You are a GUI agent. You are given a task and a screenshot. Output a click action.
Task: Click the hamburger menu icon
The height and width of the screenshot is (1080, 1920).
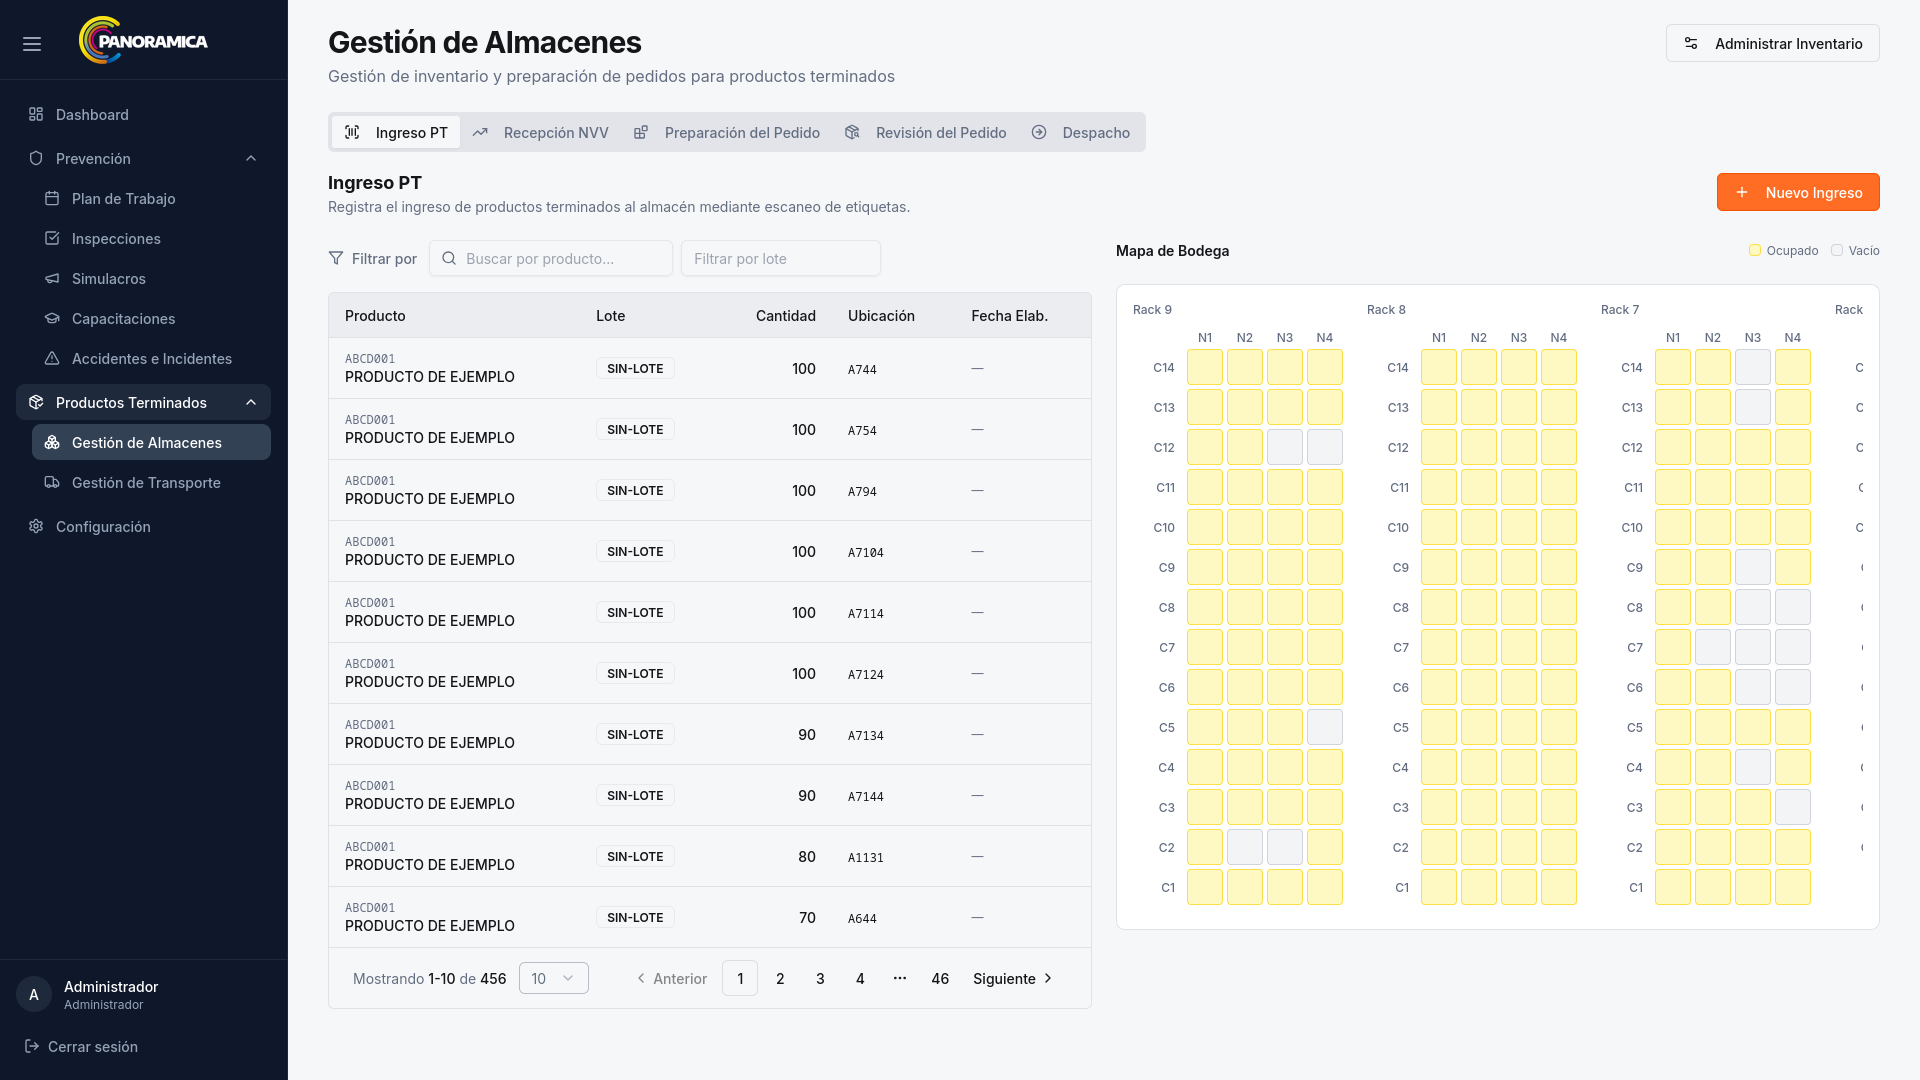click(x=32, y=44)
